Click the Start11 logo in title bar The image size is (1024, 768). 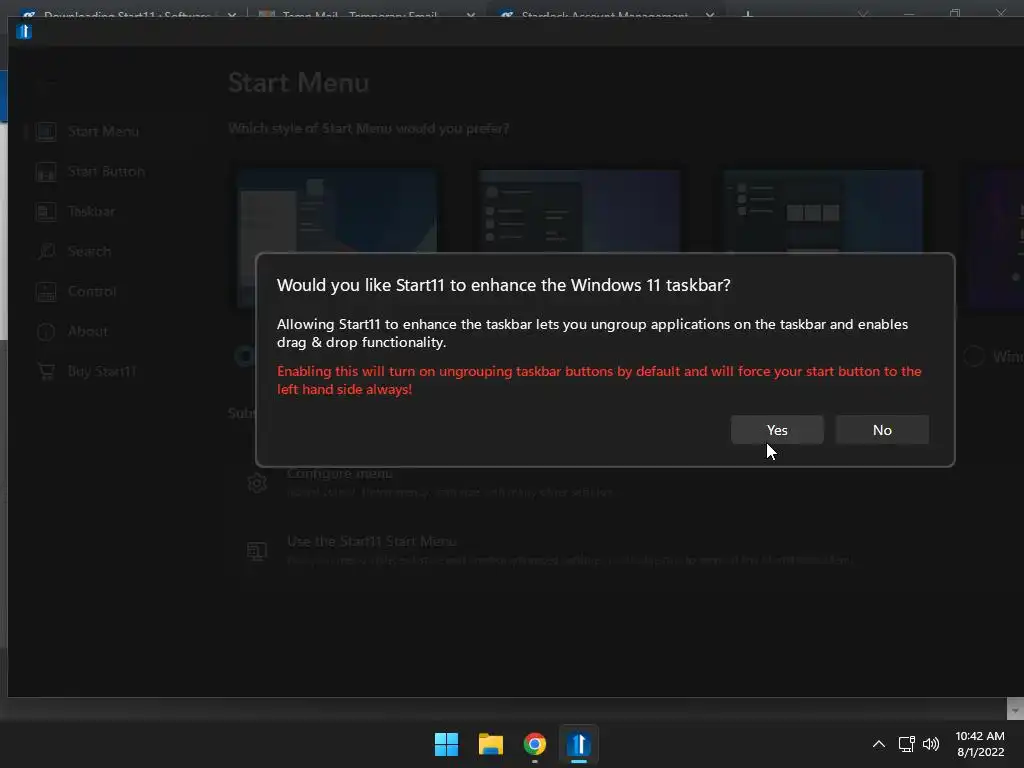click(x=24, y=31)
